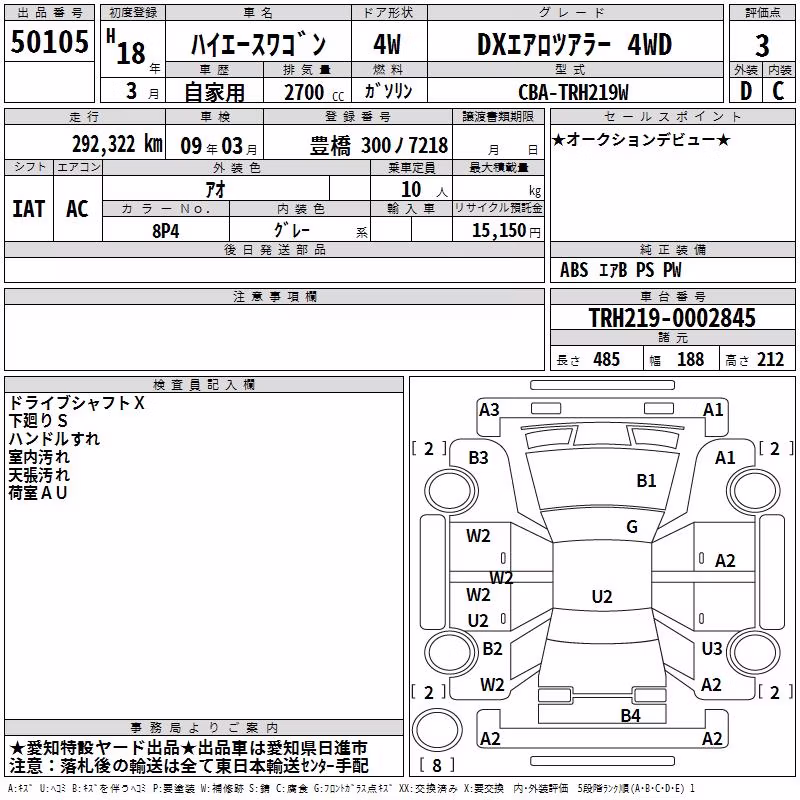Select the notice 注意：落札後の輸送は全て東日本輸送センター手配

pyautogui.click(x=188, y=766)
